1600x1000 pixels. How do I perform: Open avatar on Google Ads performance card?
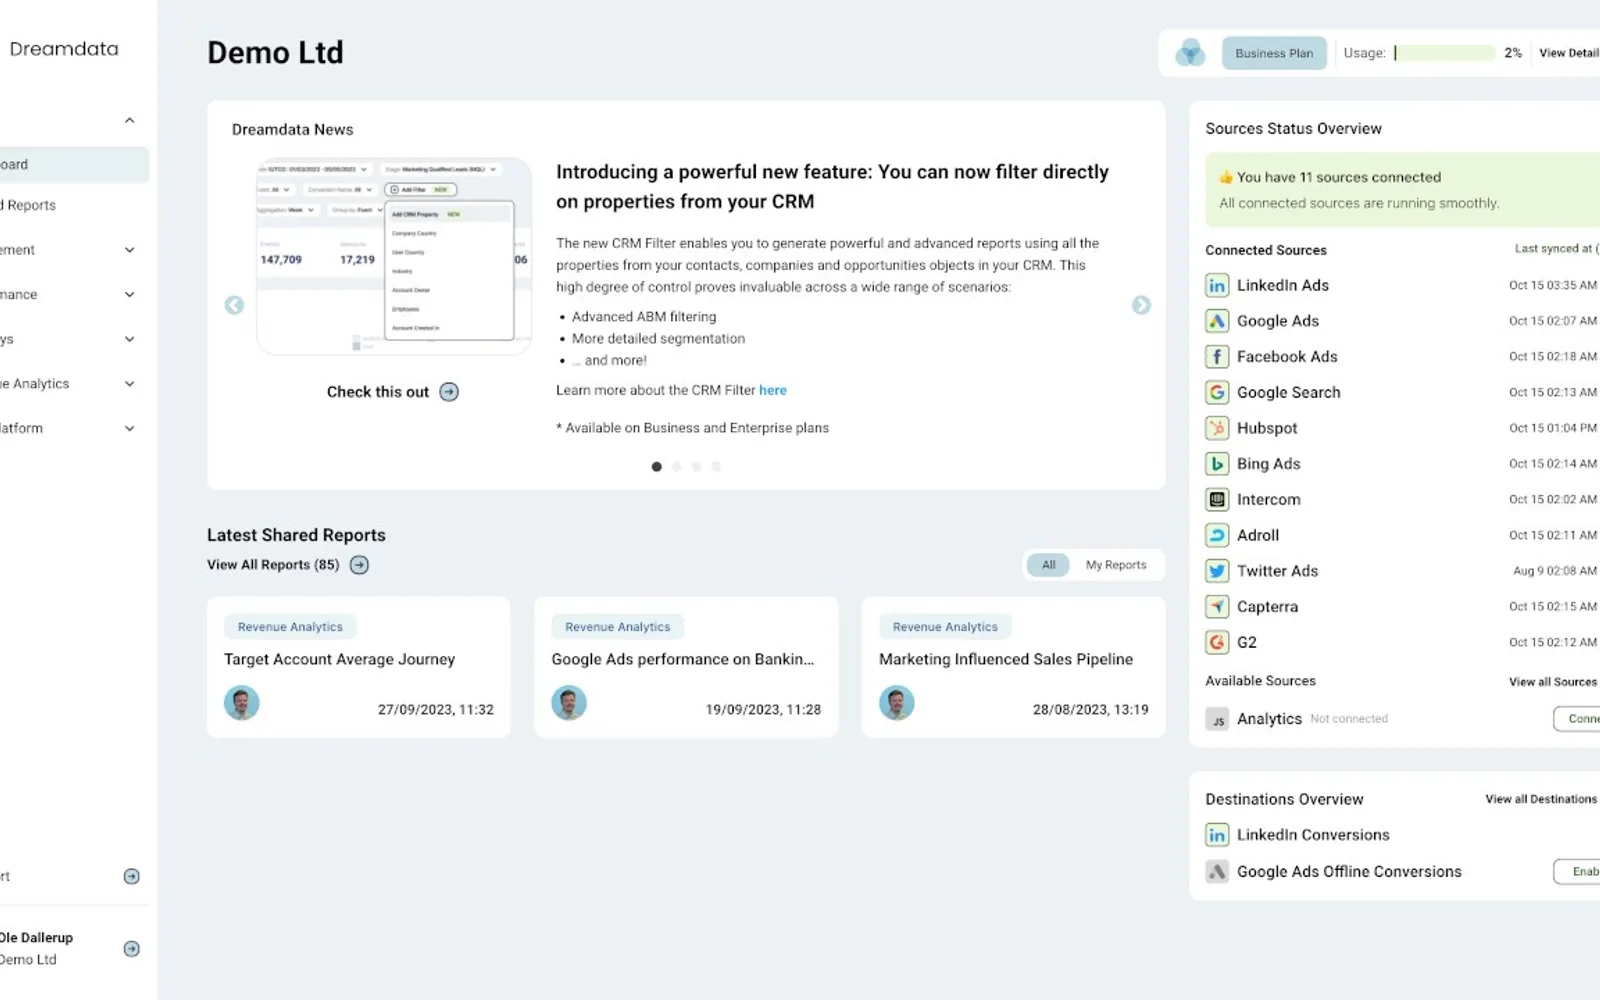(569, 703)
